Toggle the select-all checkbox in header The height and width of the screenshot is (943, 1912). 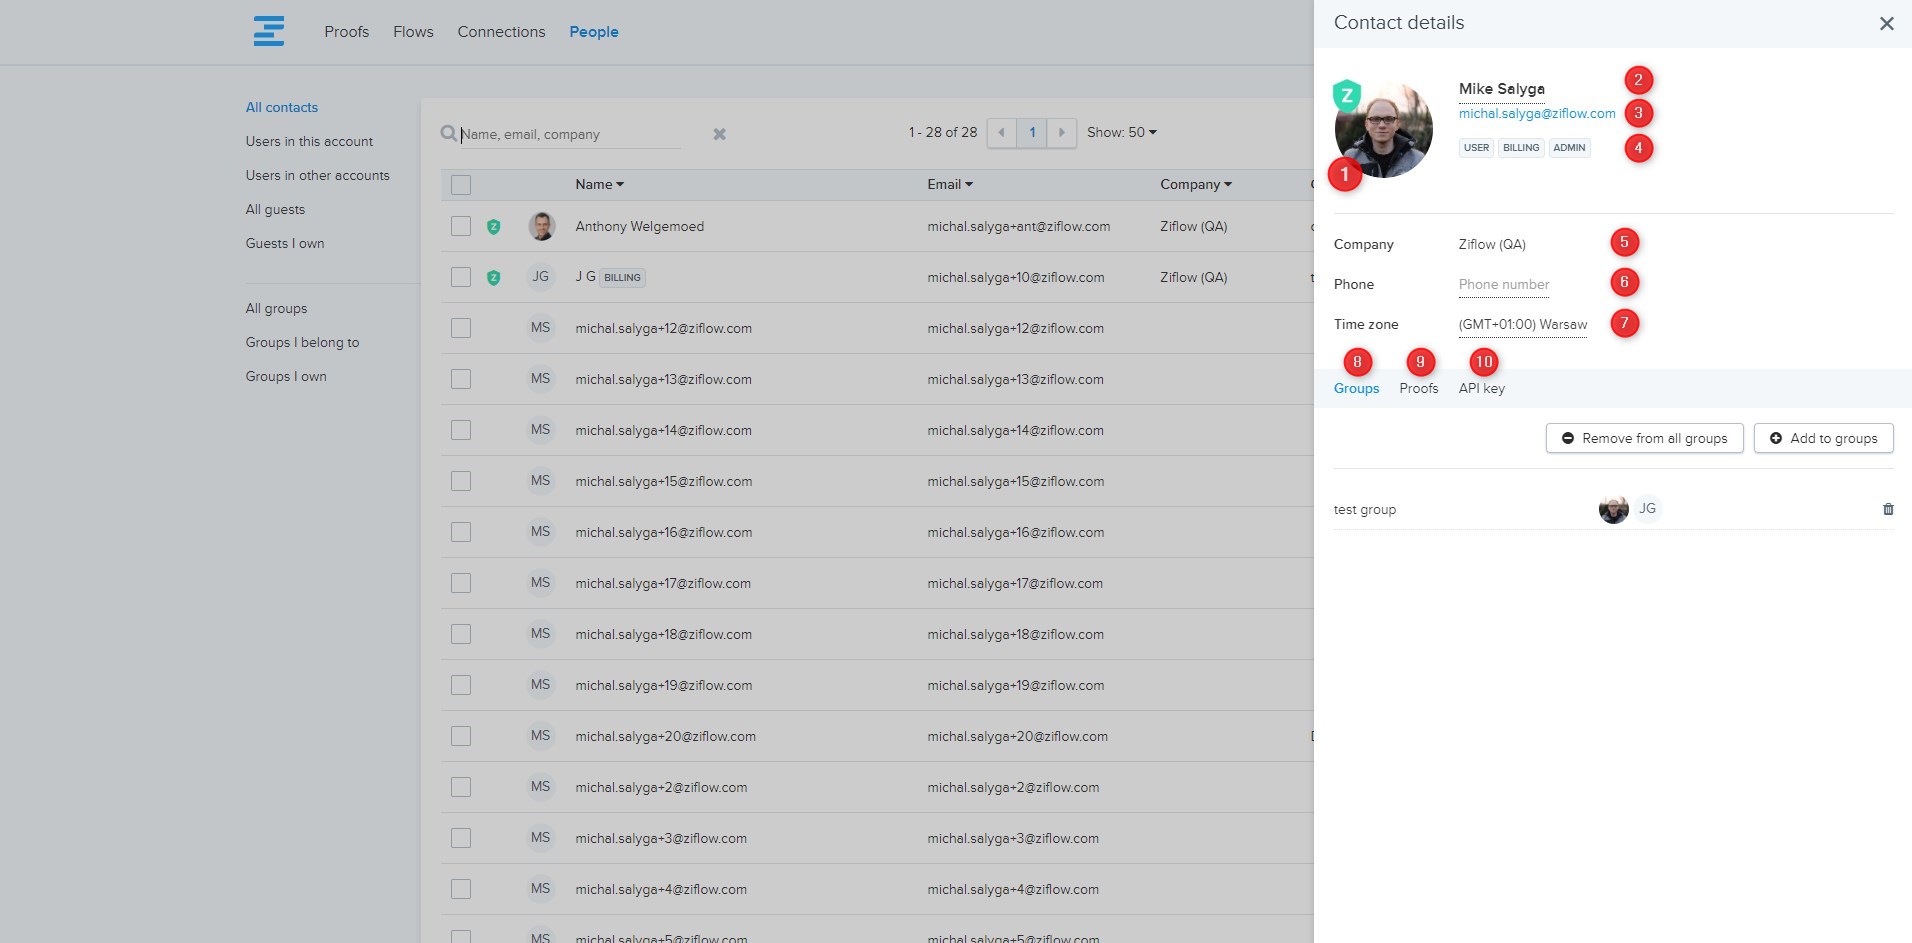tap(461, 185)
